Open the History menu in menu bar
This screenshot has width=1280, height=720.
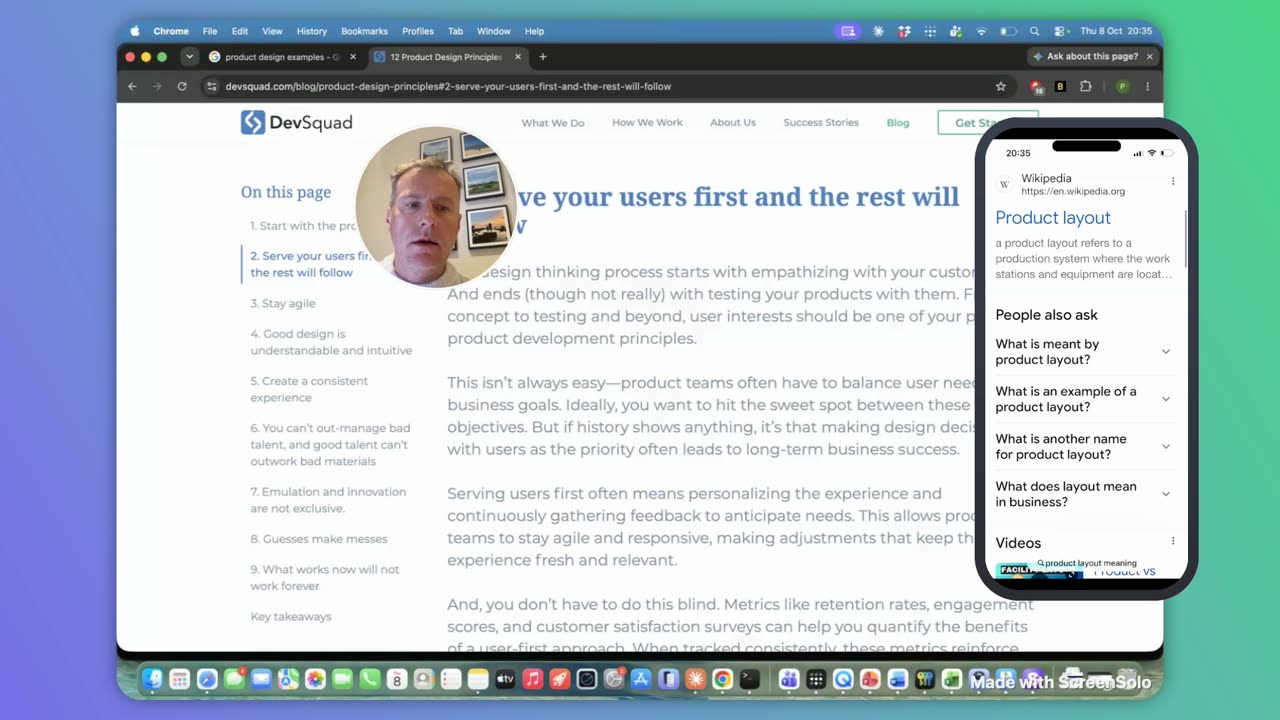point(312,31)
